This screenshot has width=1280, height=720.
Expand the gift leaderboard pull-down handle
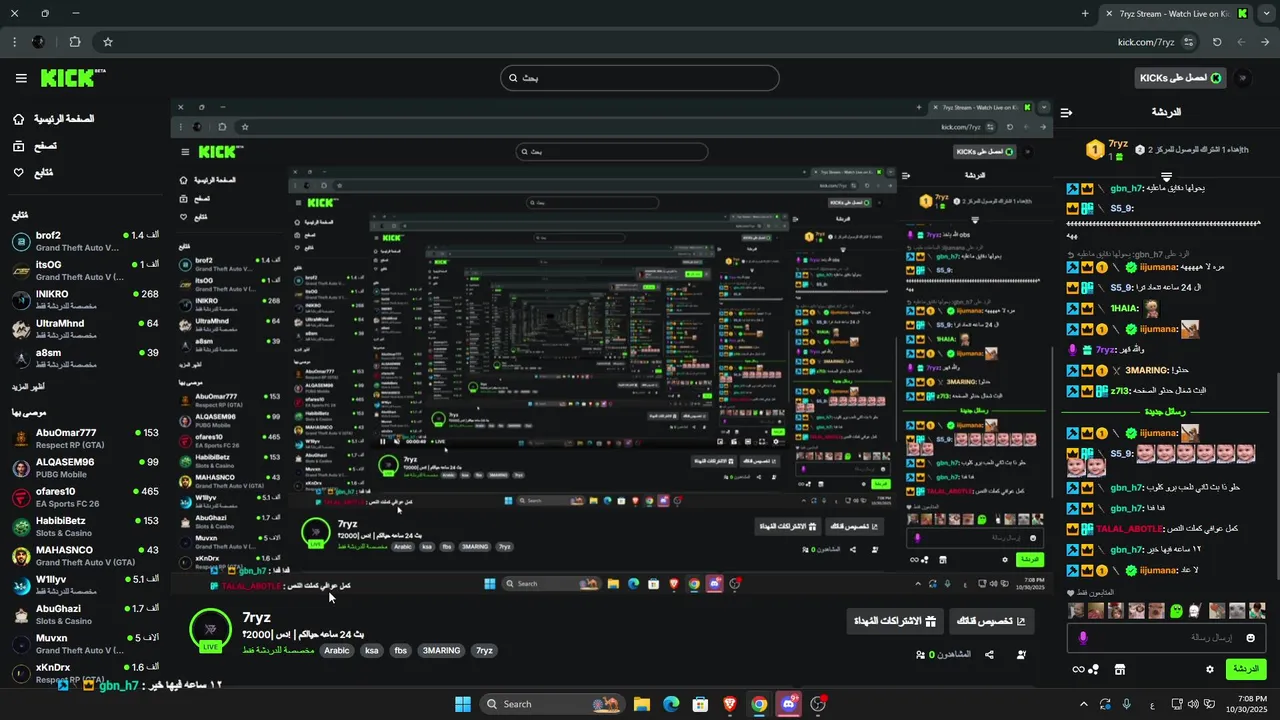[x=1166, y=177]
